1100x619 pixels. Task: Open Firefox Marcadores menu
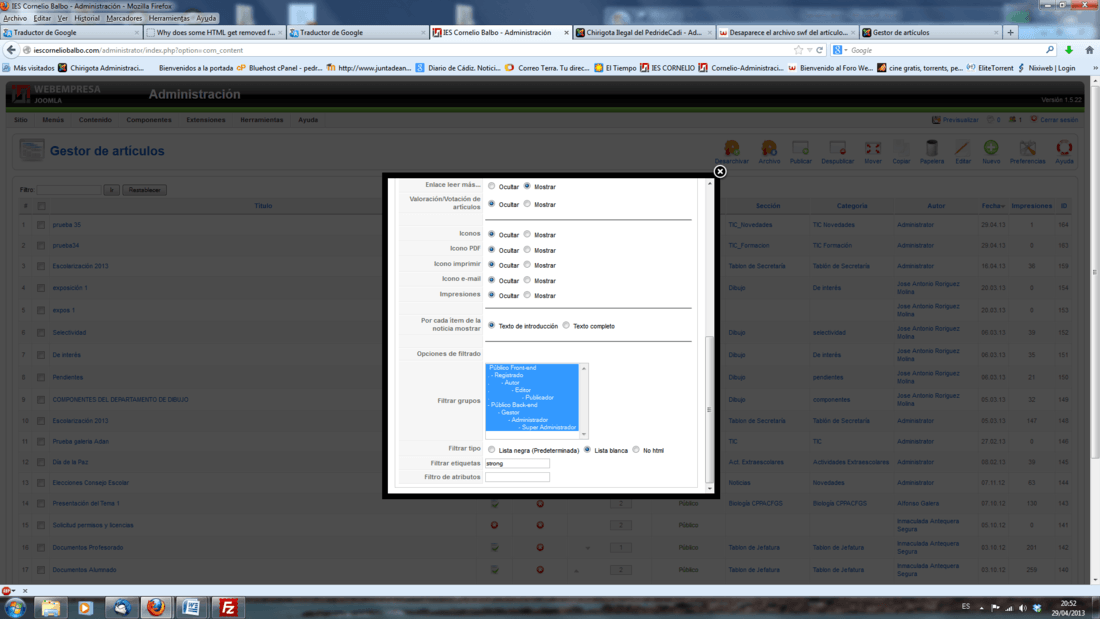(124, 18)
